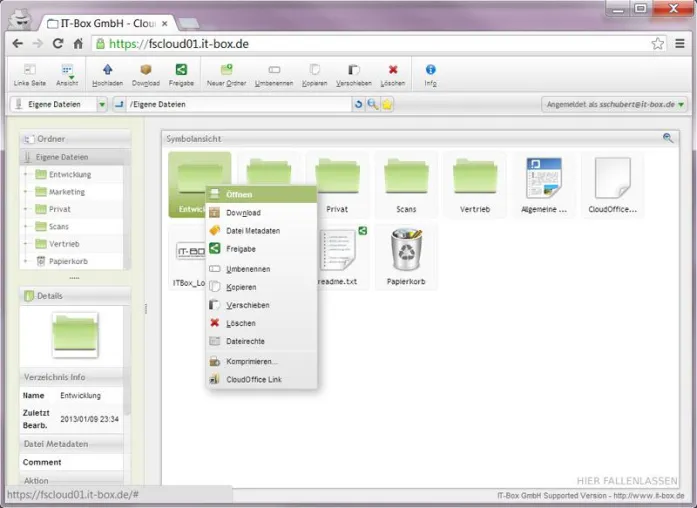Click the Kopieren toolbar icon

click(x=315, y=75)
